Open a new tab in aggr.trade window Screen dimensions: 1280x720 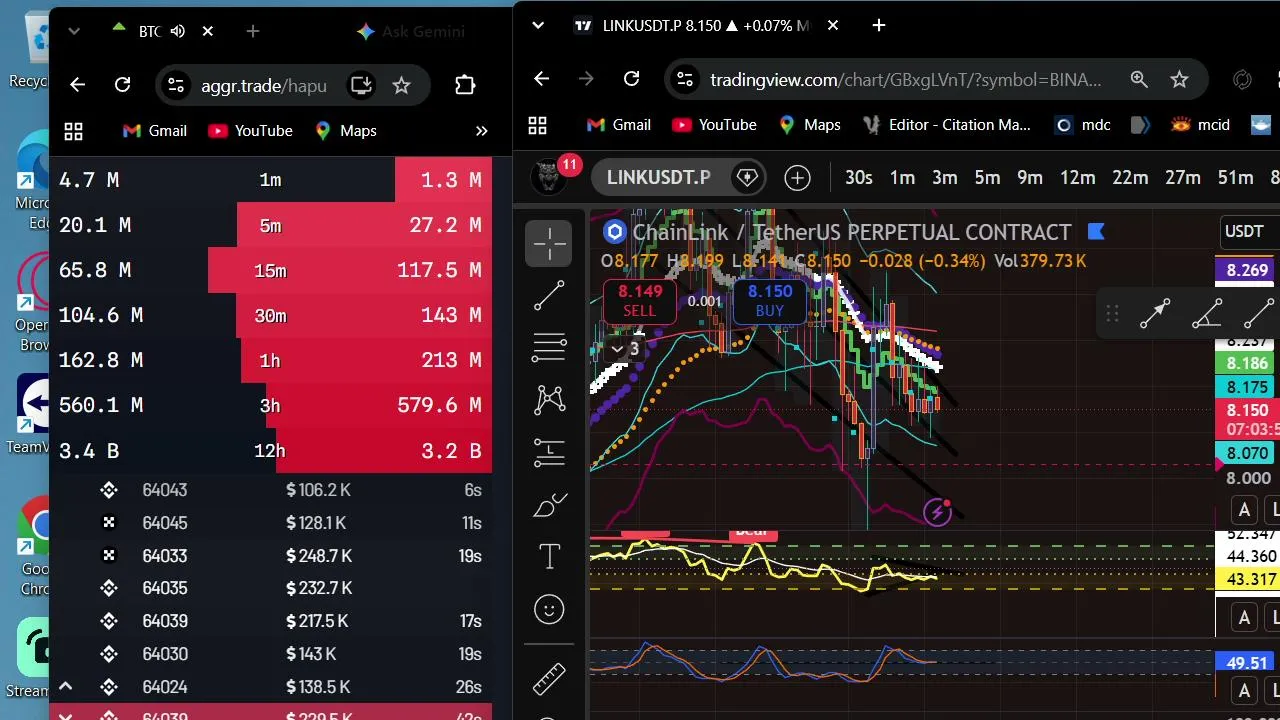(x=252, y=31)
